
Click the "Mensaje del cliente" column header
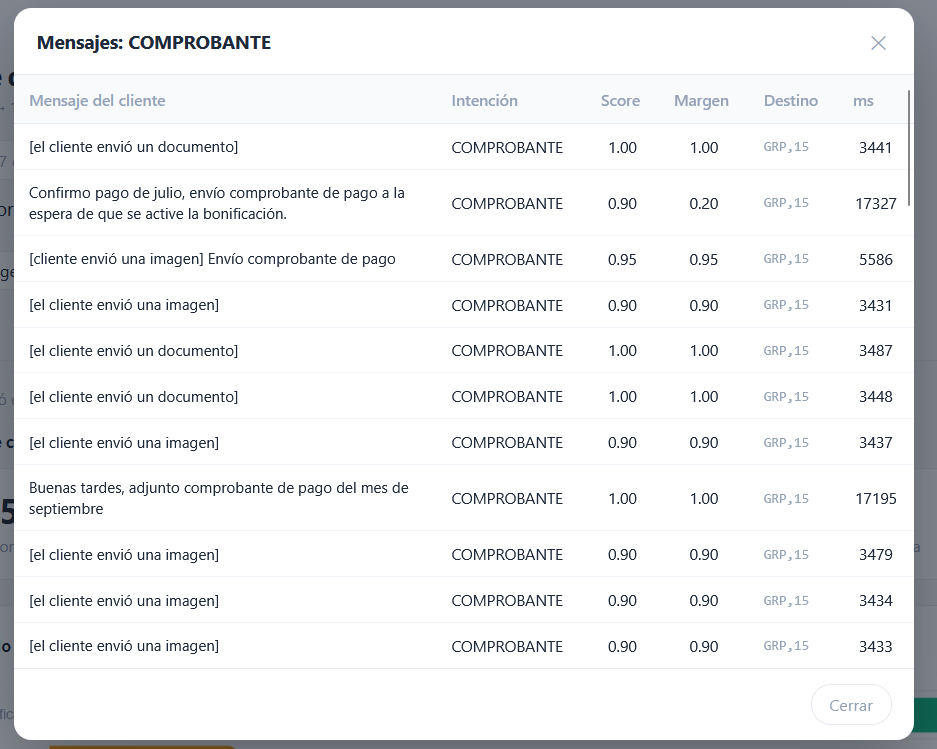pos(97,100)
